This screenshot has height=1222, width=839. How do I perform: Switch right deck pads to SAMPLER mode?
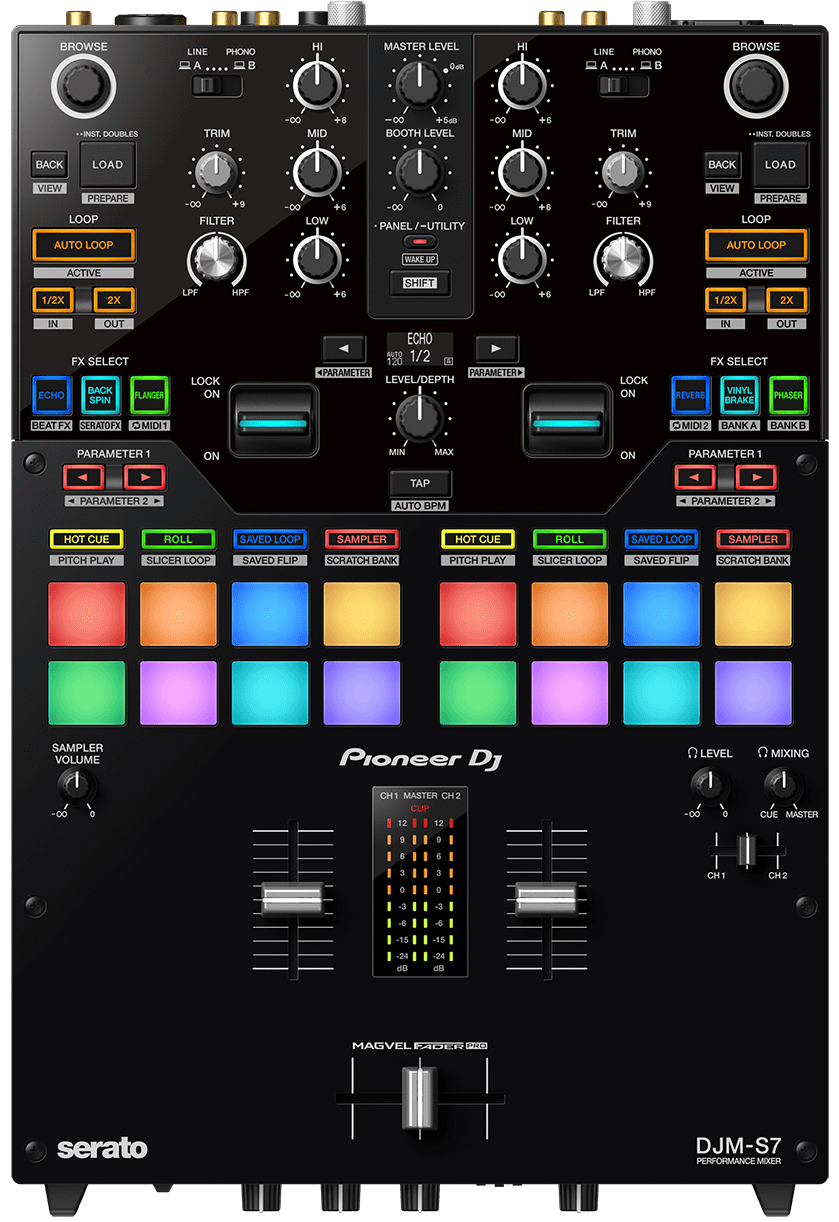pos(753,539)
